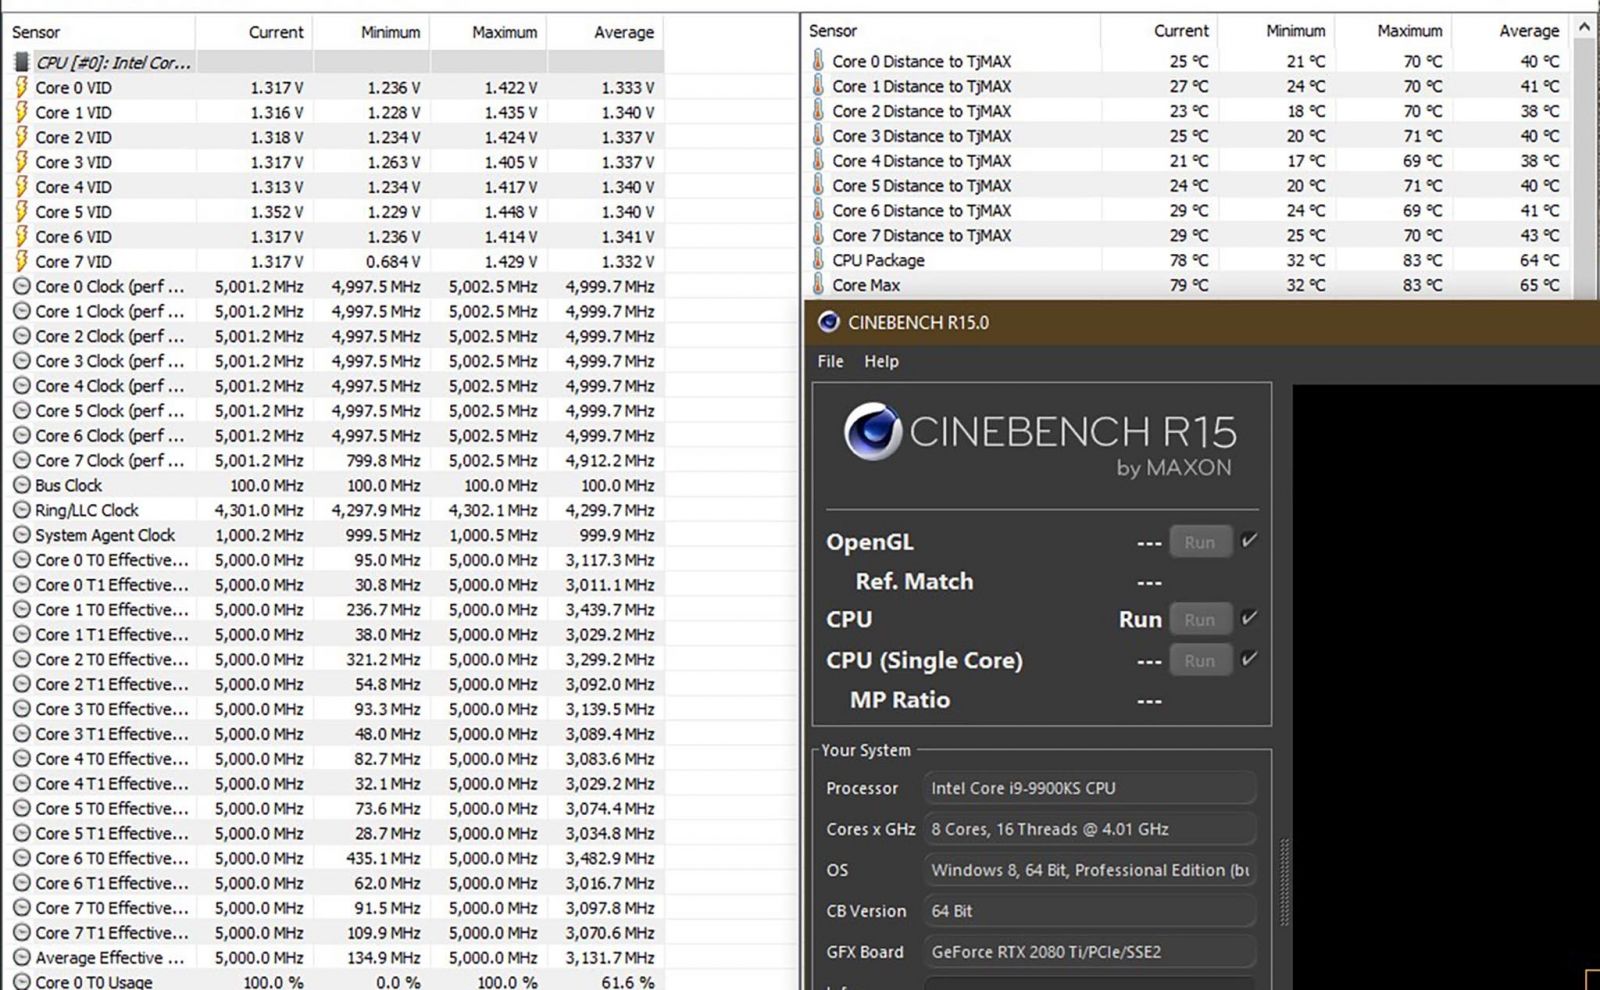Viewport: 1600px width, 990px height.
Task: Click the Cinebench logo icon in title bar
Action: coord(828,322)
